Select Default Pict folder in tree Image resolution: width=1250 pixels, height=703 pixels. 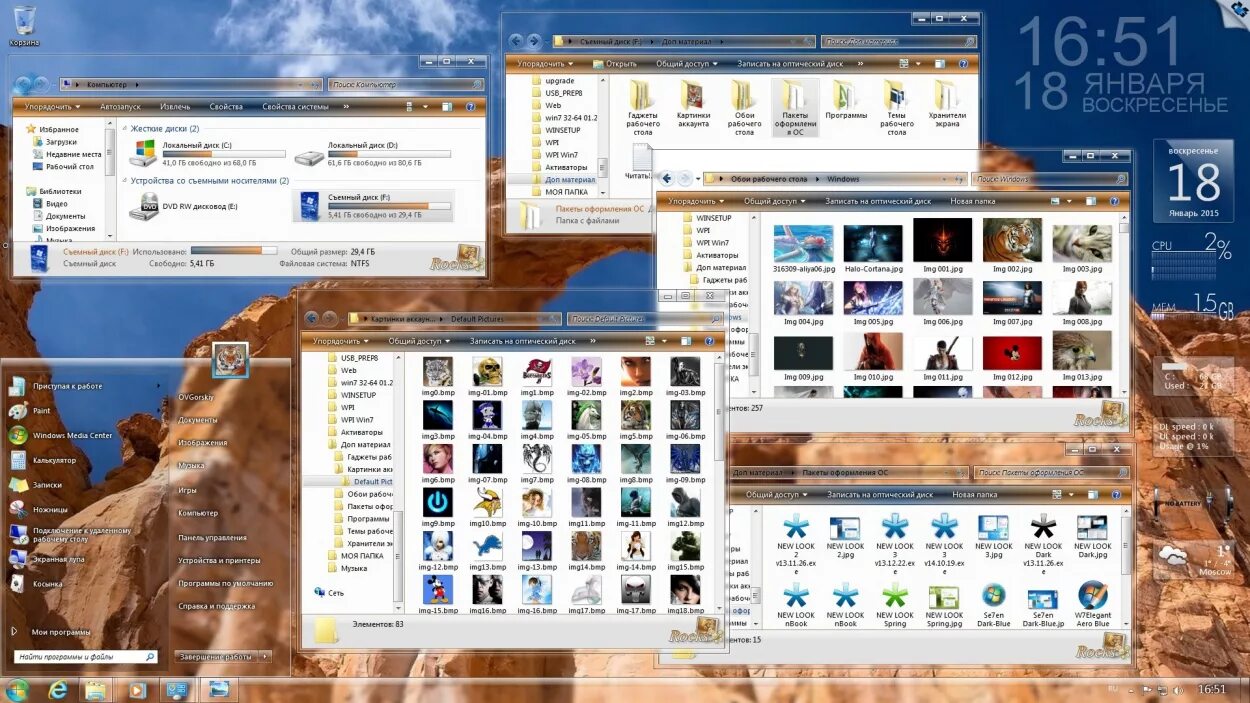click(367, 481)
